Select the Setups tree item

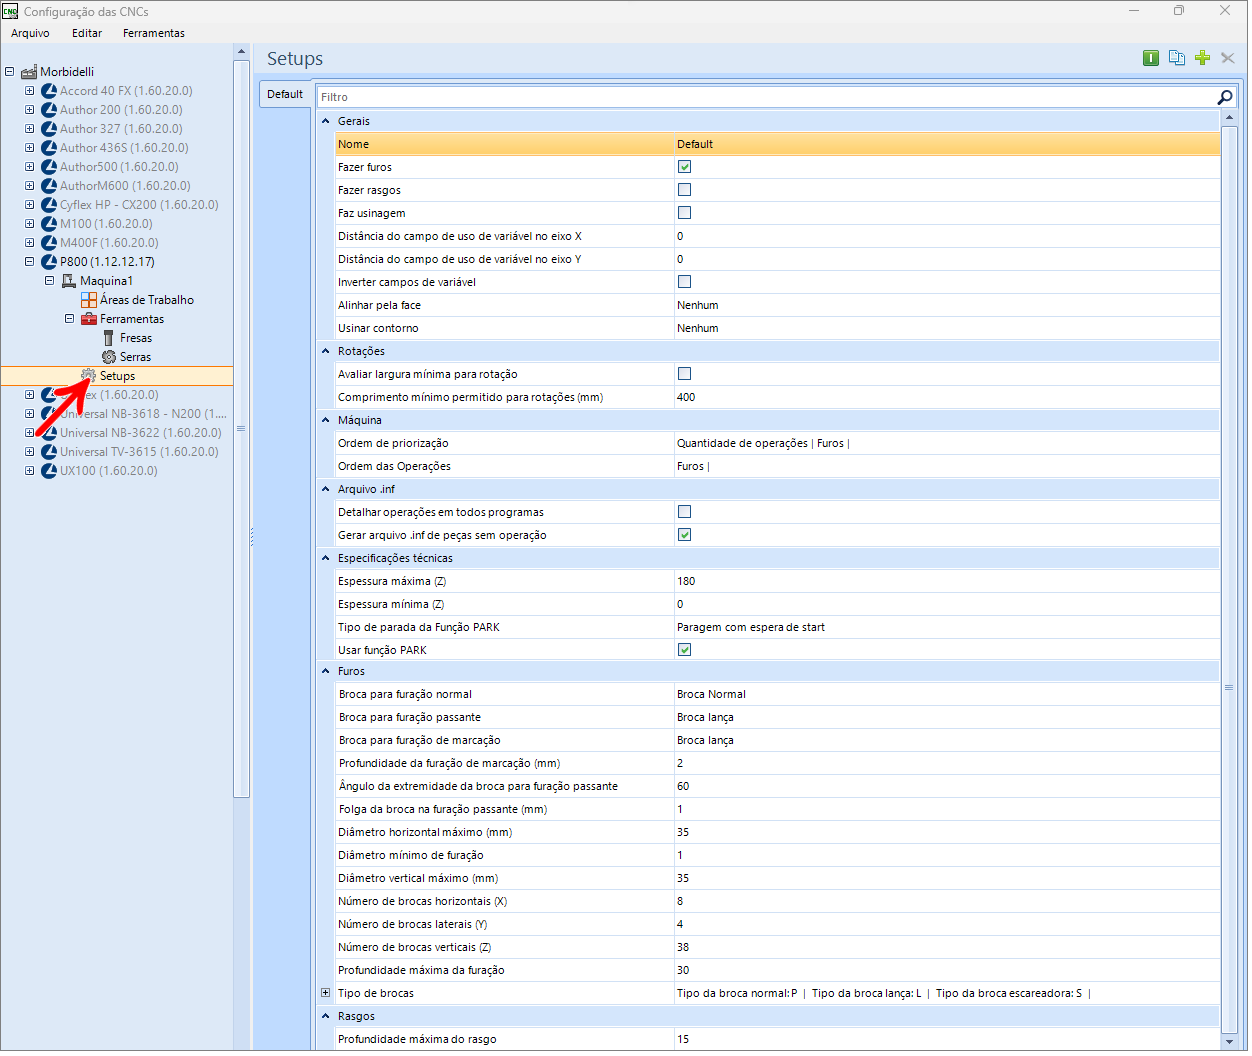pyautogui.click(x=117, y=376)
